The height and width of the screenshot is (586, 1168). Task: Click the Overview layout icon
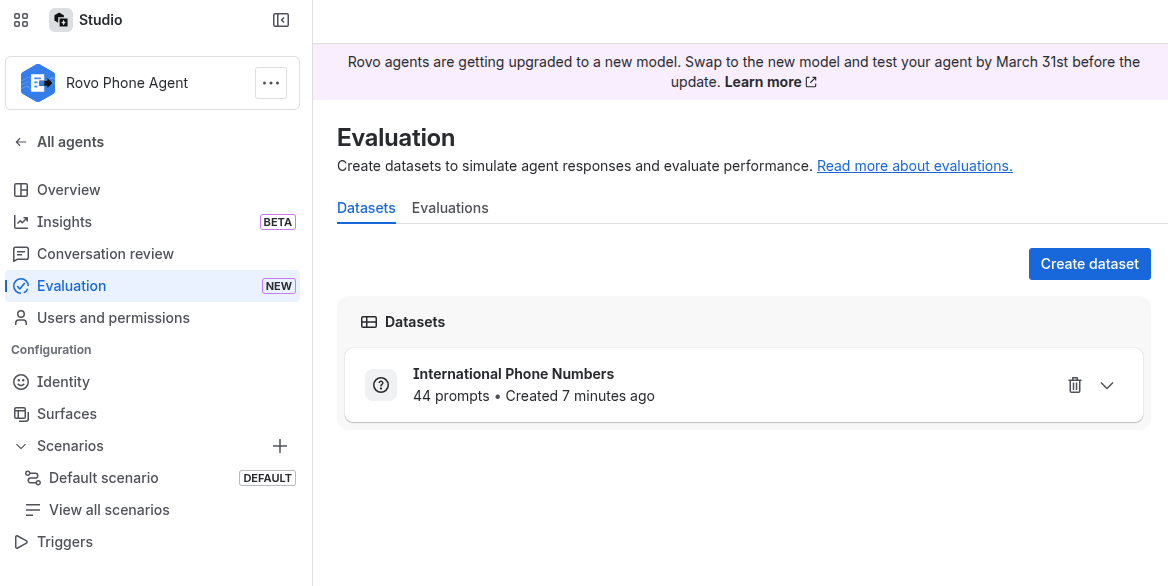tap(21, 190)
